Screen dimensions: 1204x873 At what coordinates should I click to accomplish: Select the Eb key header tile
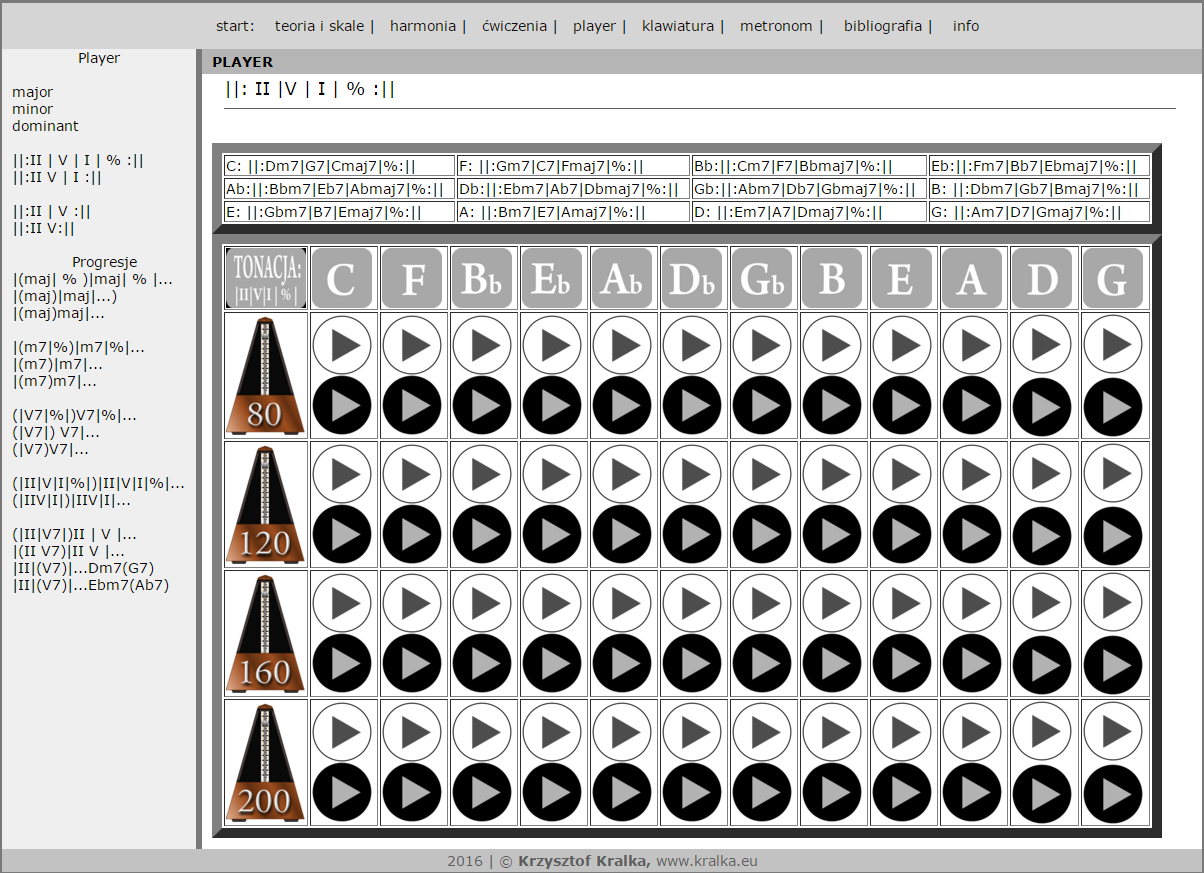coord(552,278)
